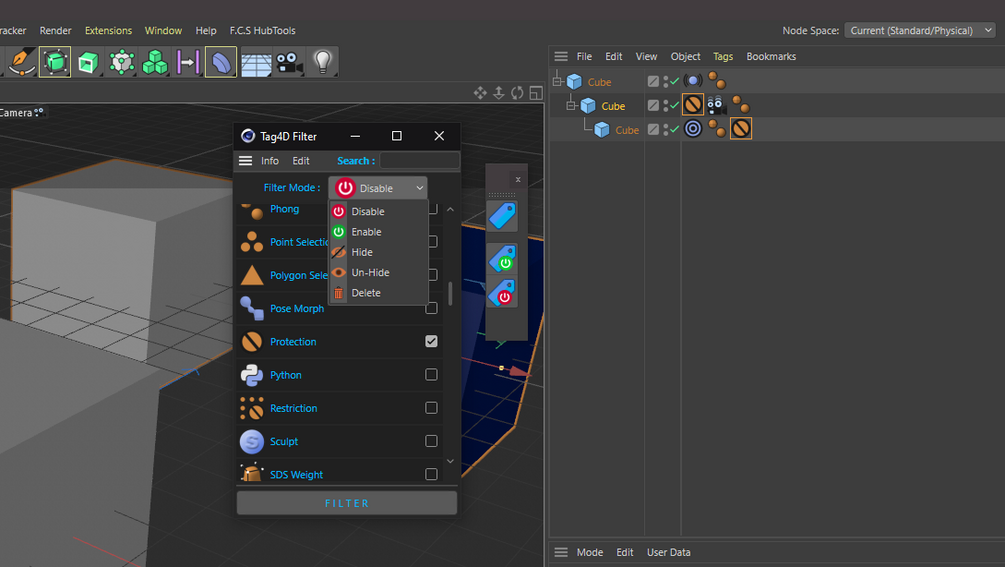Select the Python tag row label
This screenshot has width=1005, height=567.
[x=286, y=375]
